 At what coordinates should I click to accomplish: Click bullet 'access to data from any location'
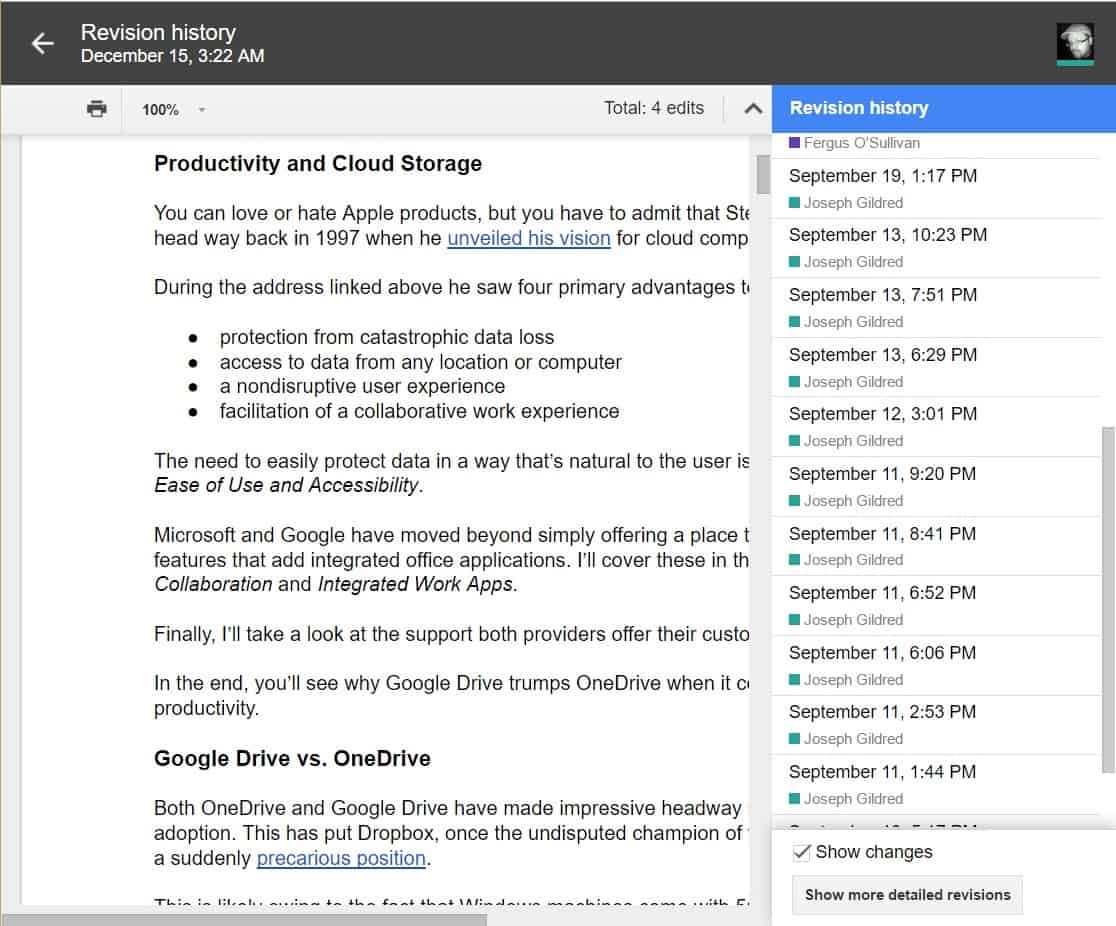(x=420, y=362)
